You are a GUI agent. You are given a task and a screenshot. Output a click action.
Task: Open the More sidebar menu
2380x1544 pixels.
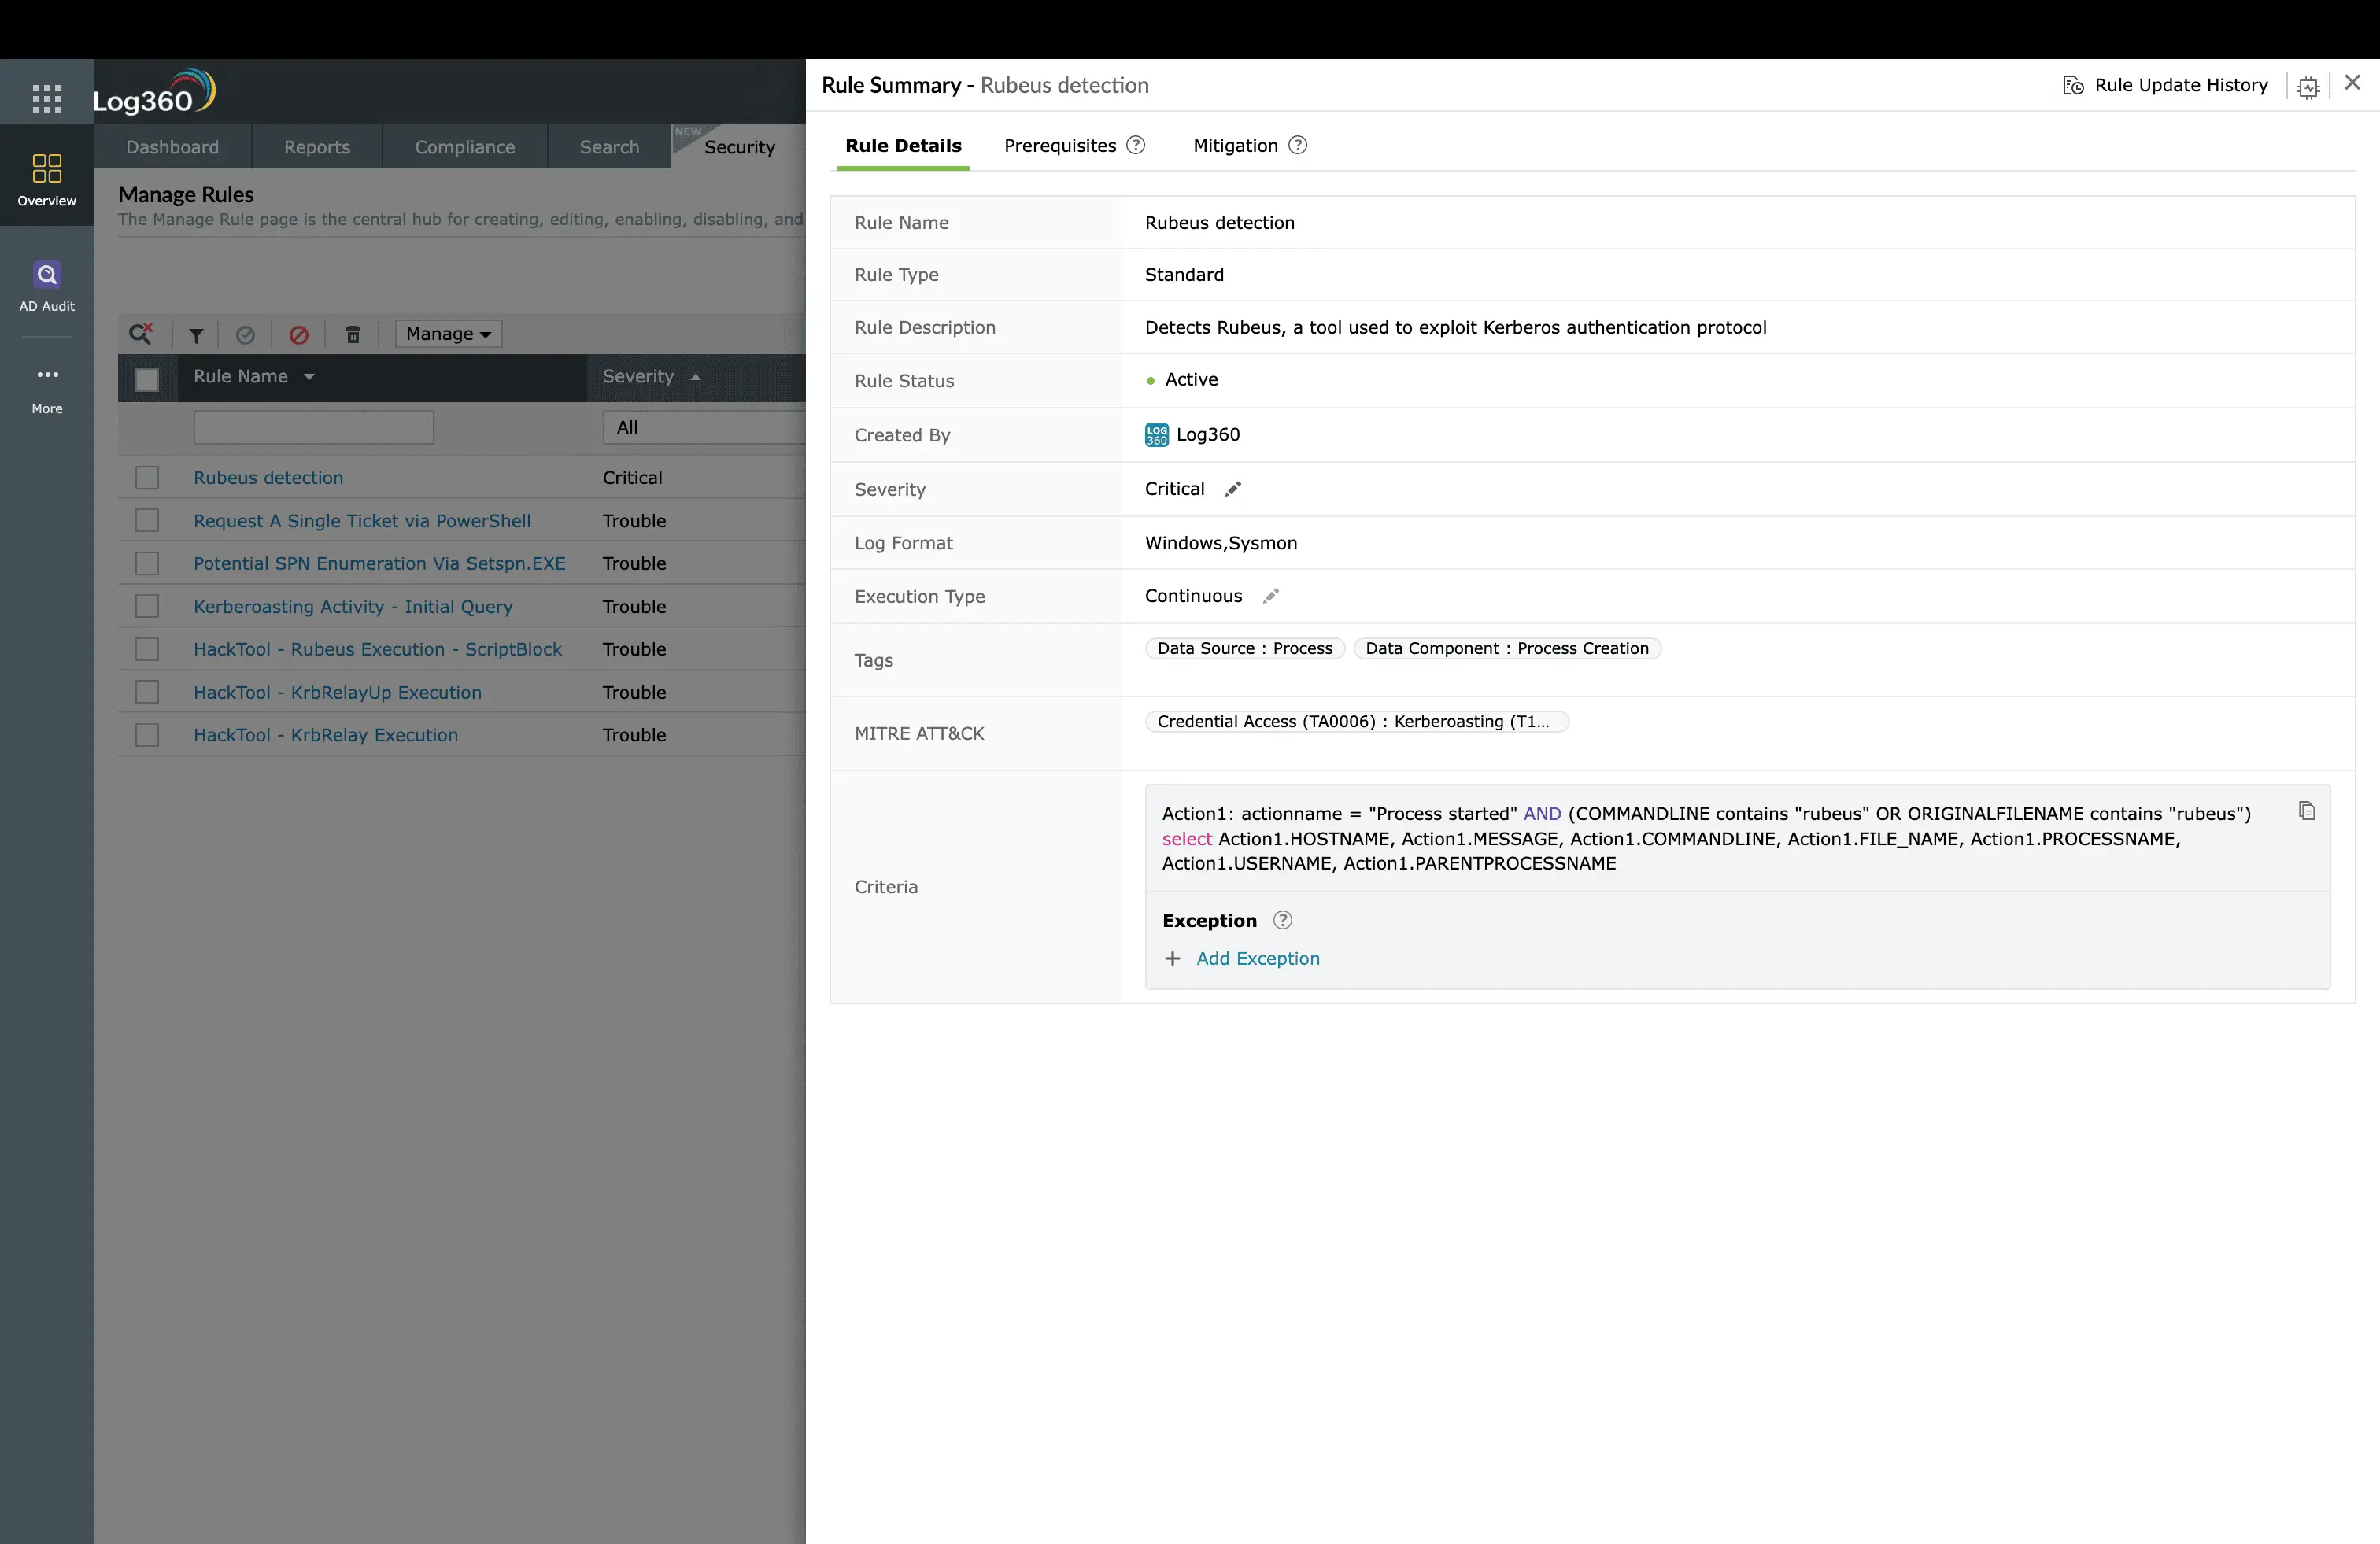coord(47,389)
